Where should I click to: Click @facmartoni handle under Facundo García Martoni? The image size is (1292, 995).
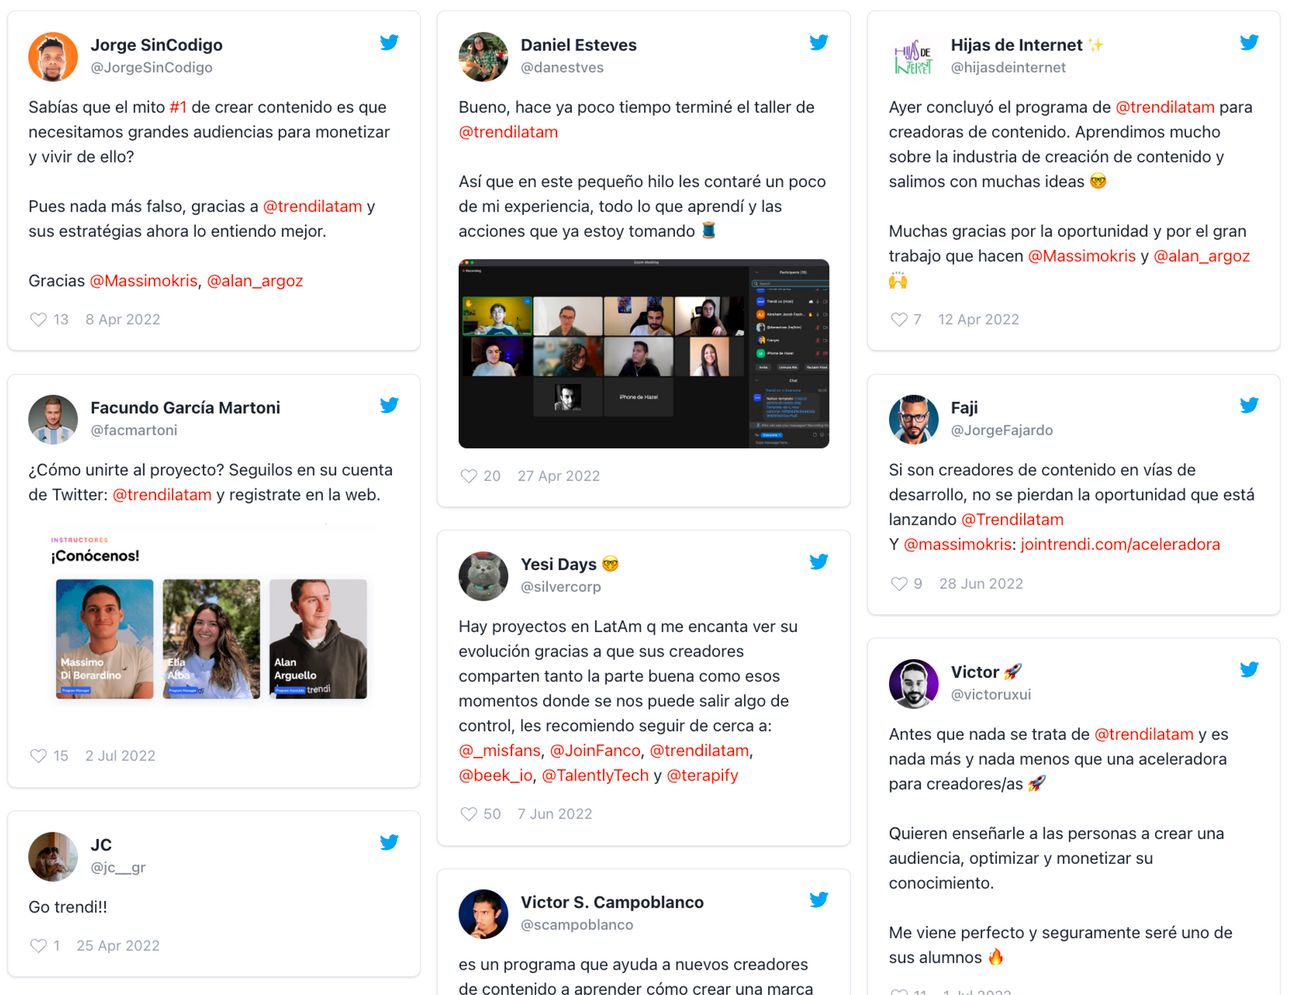click(x=134, y=430)
